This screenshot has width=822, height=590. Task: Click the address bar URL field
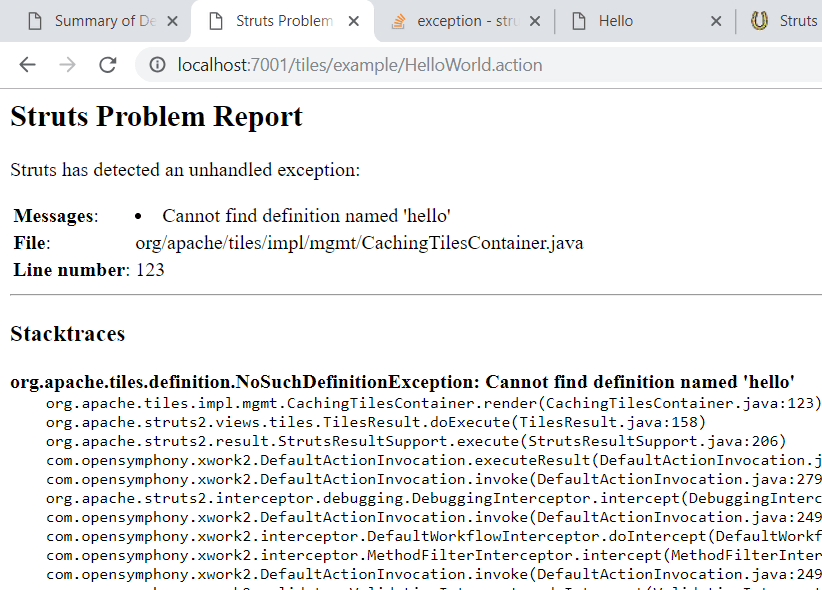(479, 65)
